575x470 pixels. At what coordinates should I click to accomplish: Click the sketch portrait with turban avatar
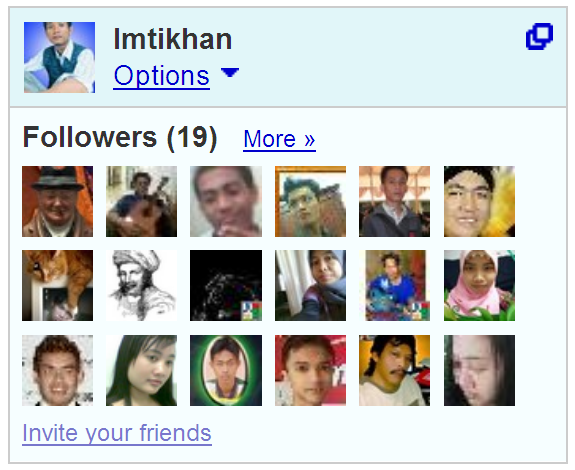click(142, 285)
